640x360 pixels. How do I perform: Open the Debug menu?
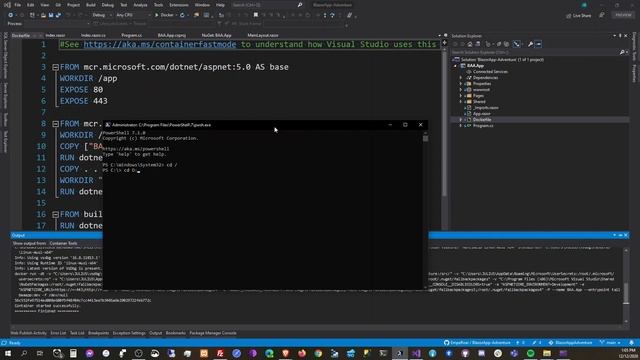coord(108,5)
